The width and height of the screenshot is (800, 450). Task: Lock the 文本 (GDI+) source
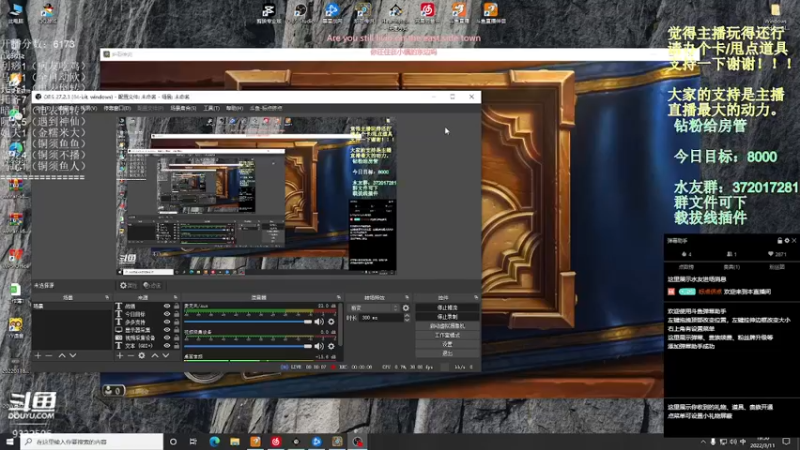(177, 345)
